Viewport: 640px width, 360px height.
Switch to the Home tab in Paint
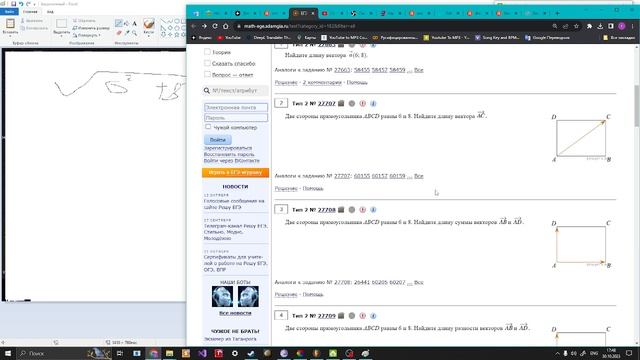[x=30, y=12]
